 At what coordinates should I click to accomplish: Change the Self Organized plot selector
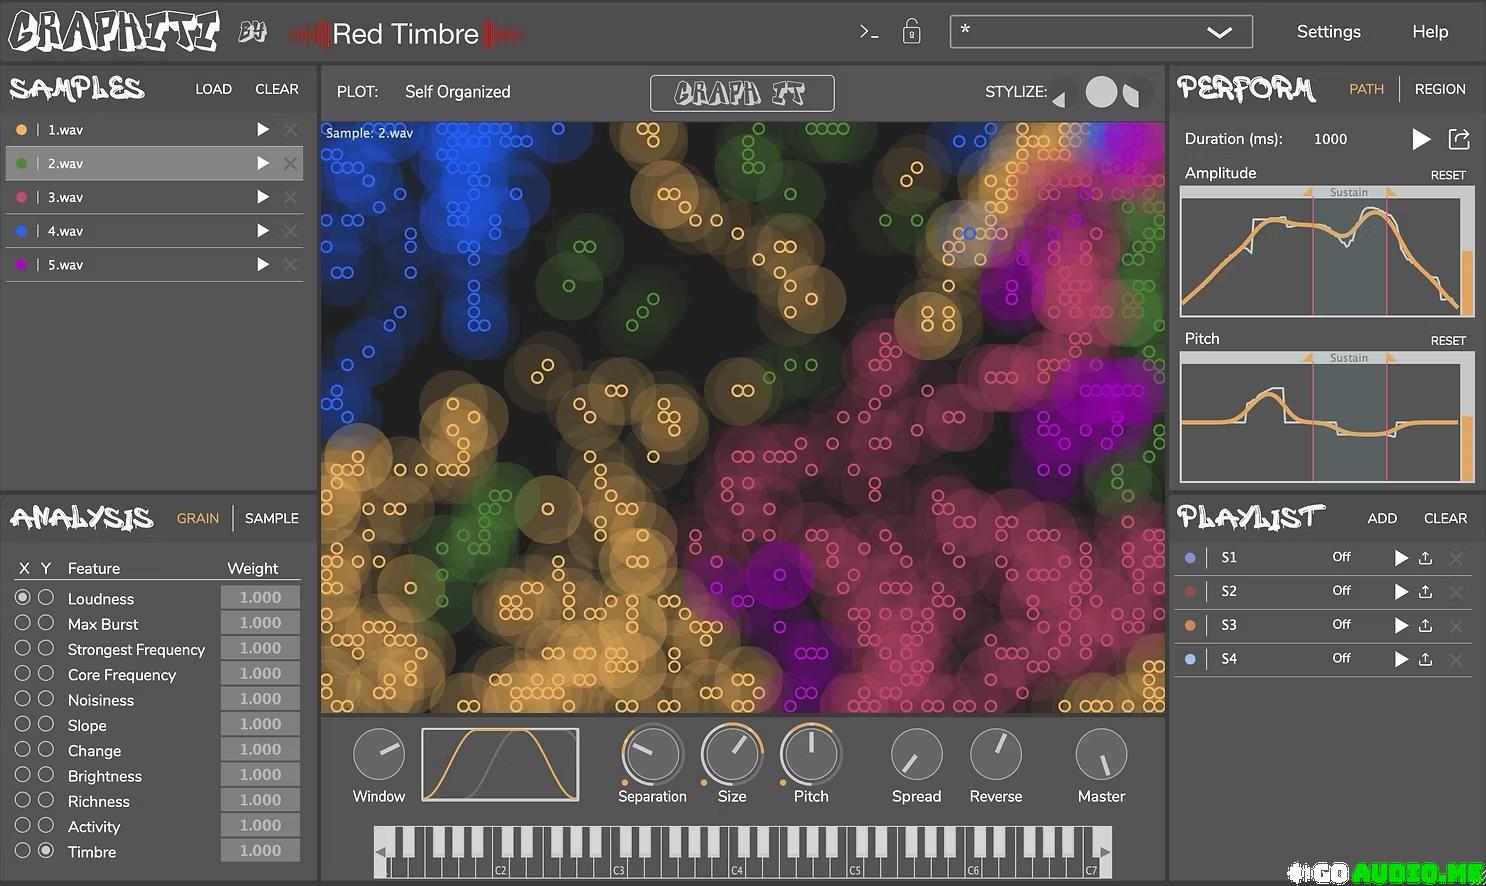point(457,91)
